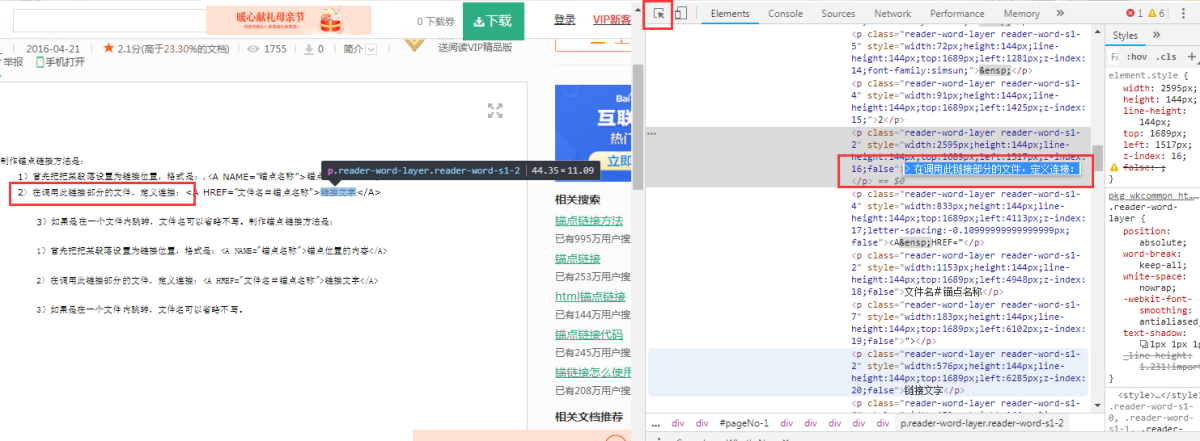This screenshot has width=1200, height=441.
Task: Open DevTools three-dot customize menu
Action: pyautogui.click(x=1183, y=14)
